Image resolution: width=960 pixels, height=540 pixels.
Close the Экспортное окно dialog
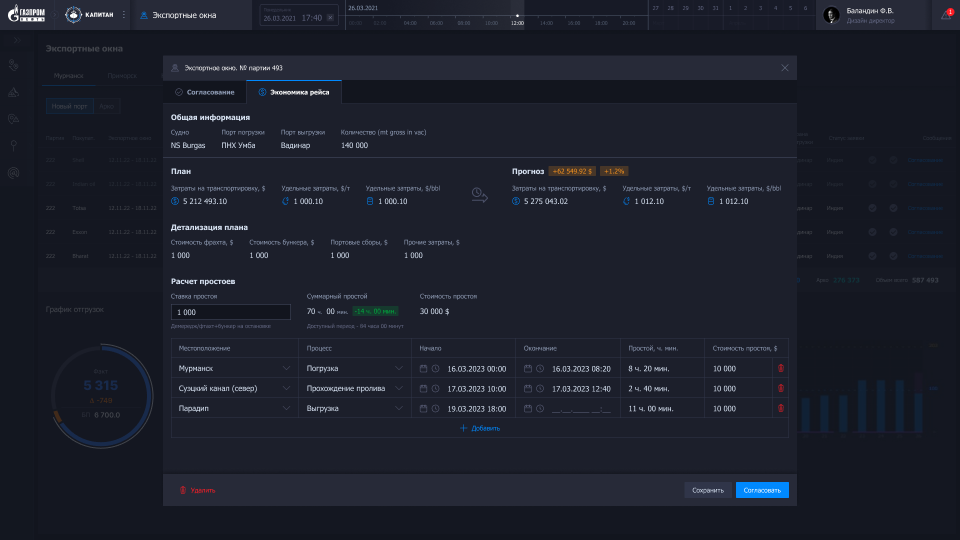(785, 68)
